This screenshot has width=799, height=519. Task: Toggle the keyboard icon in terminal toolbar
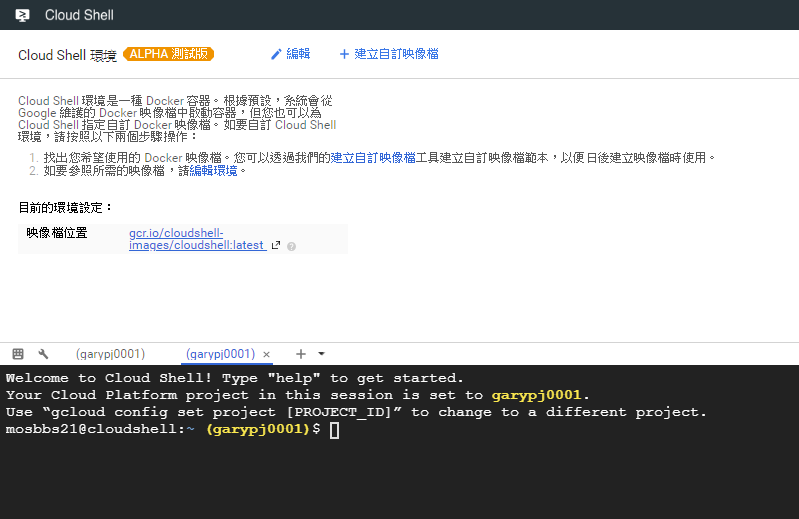[18, 354]
